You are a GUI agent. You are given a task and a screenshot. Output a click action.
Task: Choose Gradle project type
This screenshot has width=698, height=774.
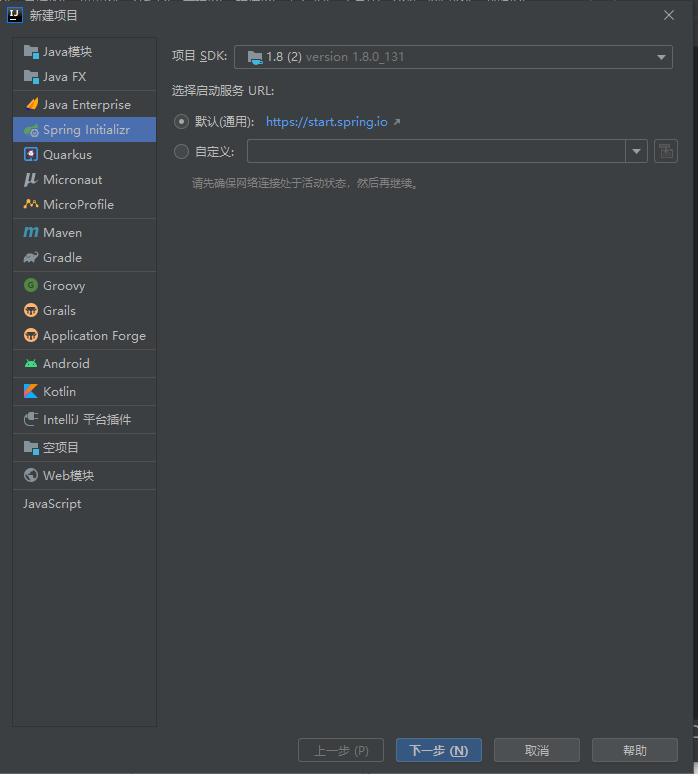point(84,258)
